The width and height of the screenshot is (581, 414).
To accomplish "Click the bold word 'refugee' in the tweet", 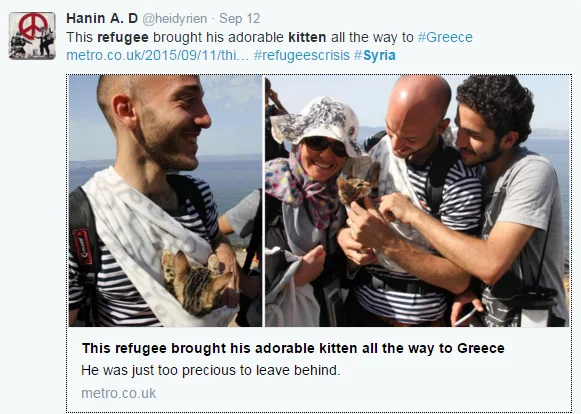I will point(123,37).
